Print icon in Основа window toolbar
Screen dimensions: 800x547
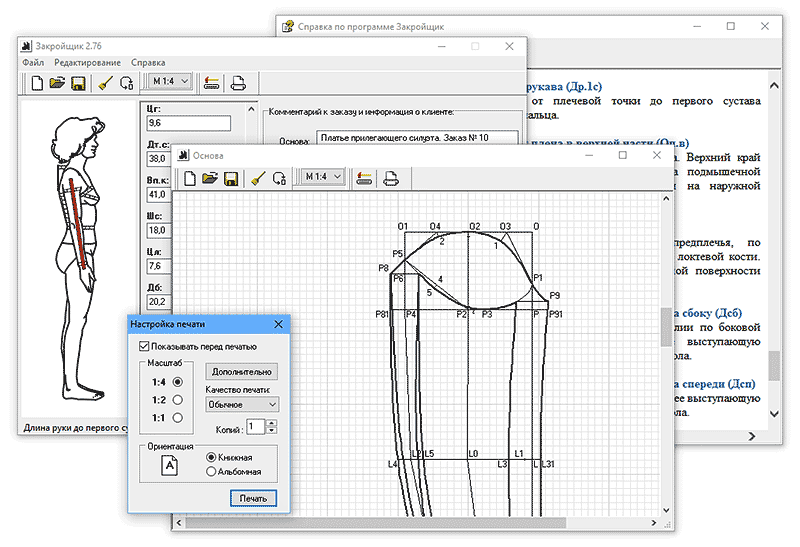pos(391,179)
